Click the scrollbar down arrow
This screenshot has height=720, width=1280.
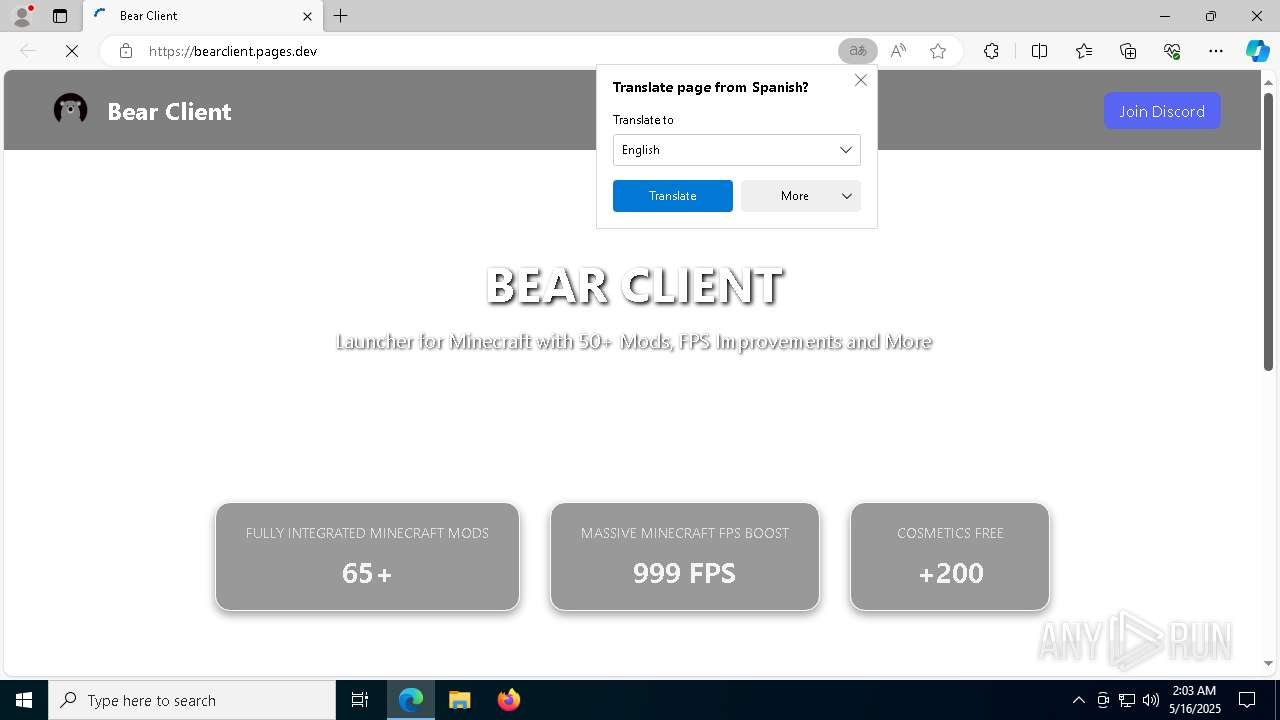(x=1269, y=663)
